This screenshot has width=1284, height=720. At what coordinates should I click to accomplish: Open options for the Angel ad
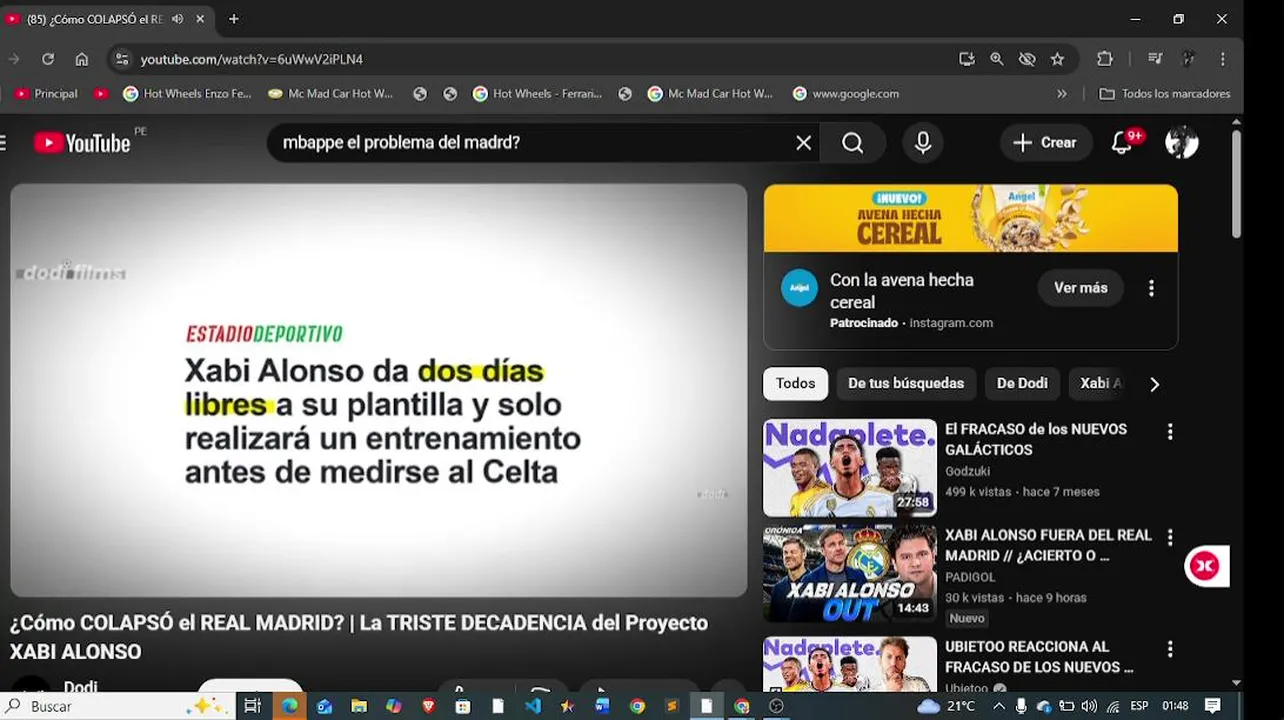[x=1151, y=288]
